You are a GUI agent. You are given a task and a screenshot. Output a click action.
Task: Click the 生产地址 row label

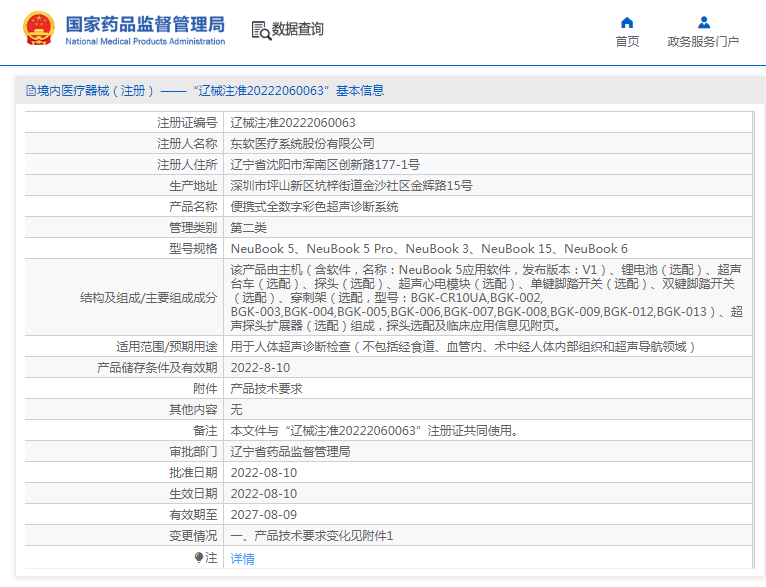[x=193, y=186]
